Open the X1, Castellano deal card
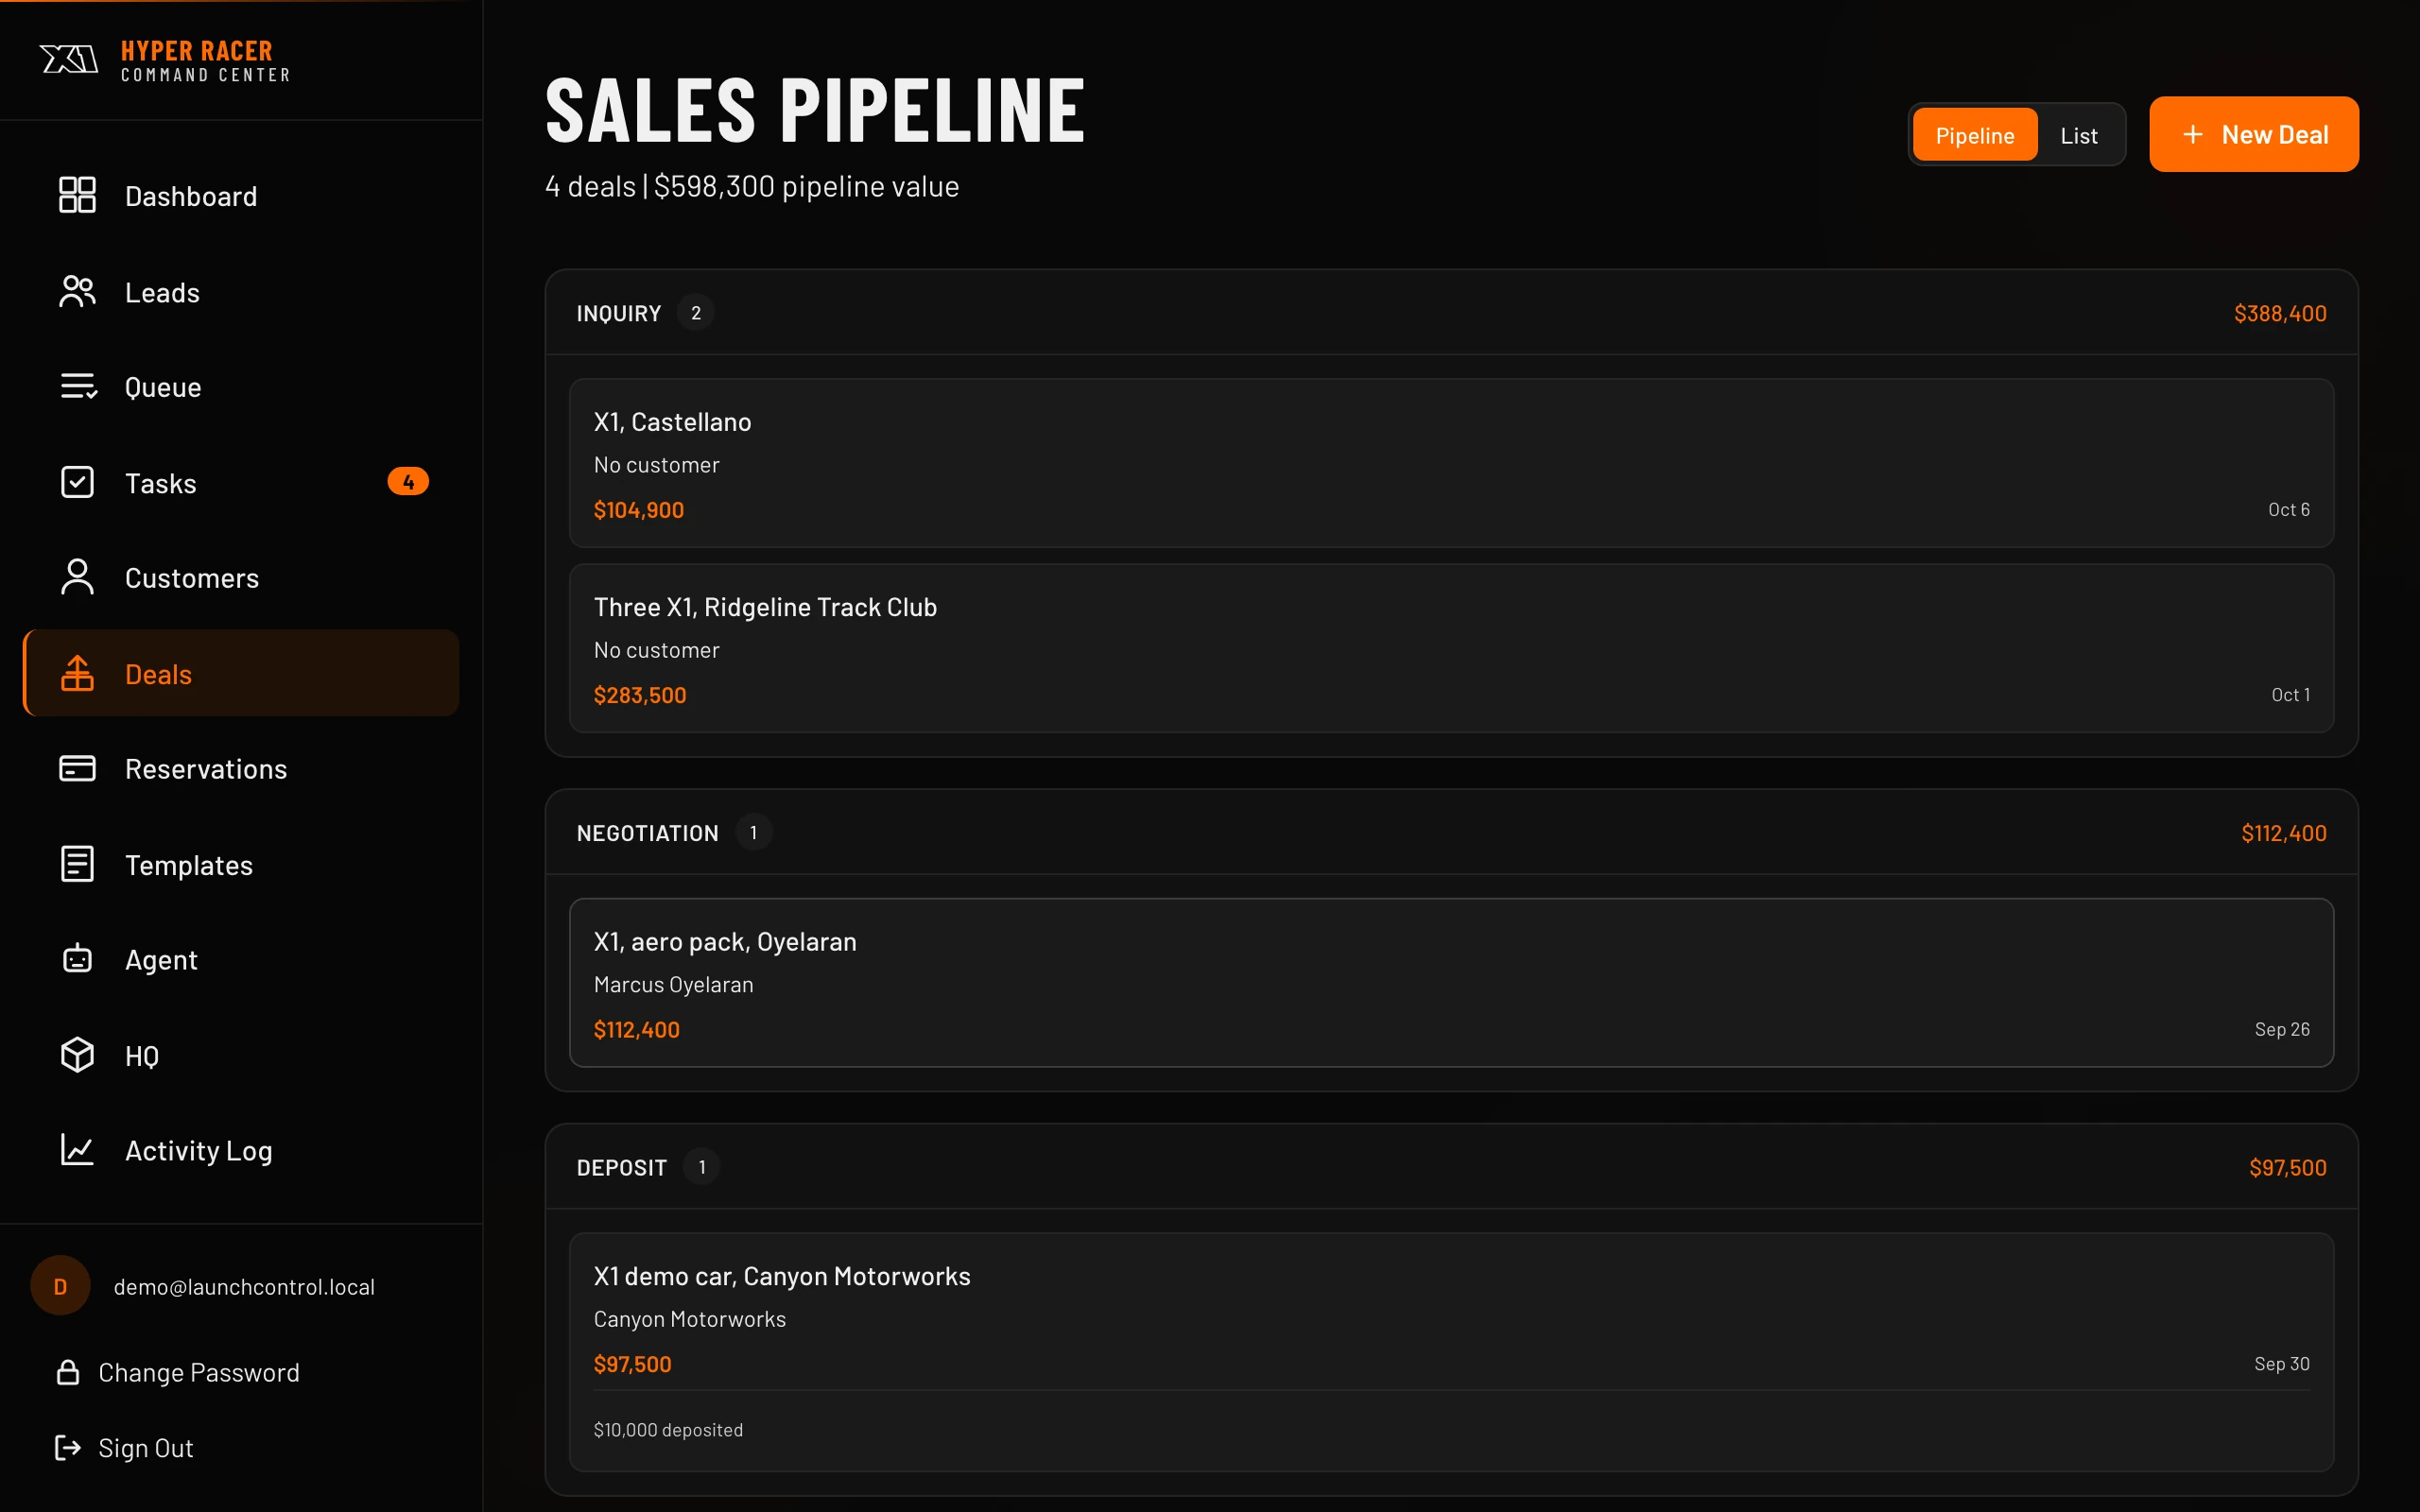 (1451, 463)
